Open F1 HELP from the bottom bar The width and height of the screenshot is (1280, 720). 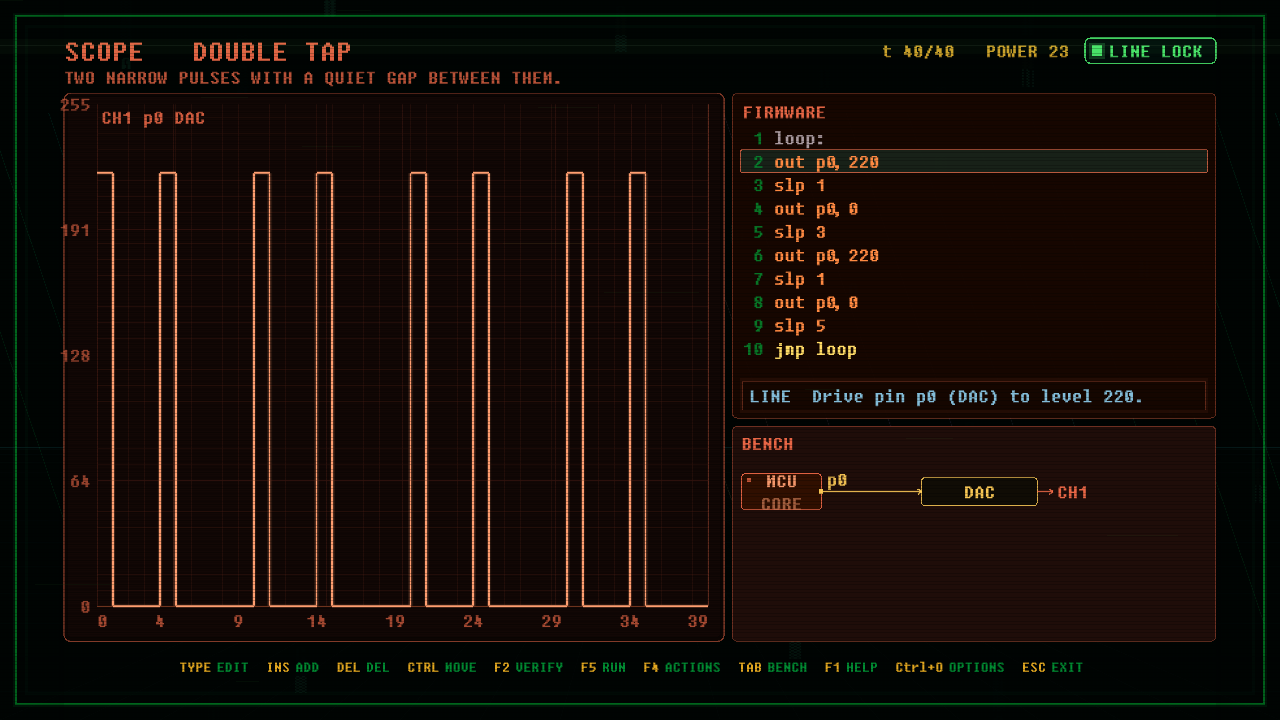coord(851,667)
